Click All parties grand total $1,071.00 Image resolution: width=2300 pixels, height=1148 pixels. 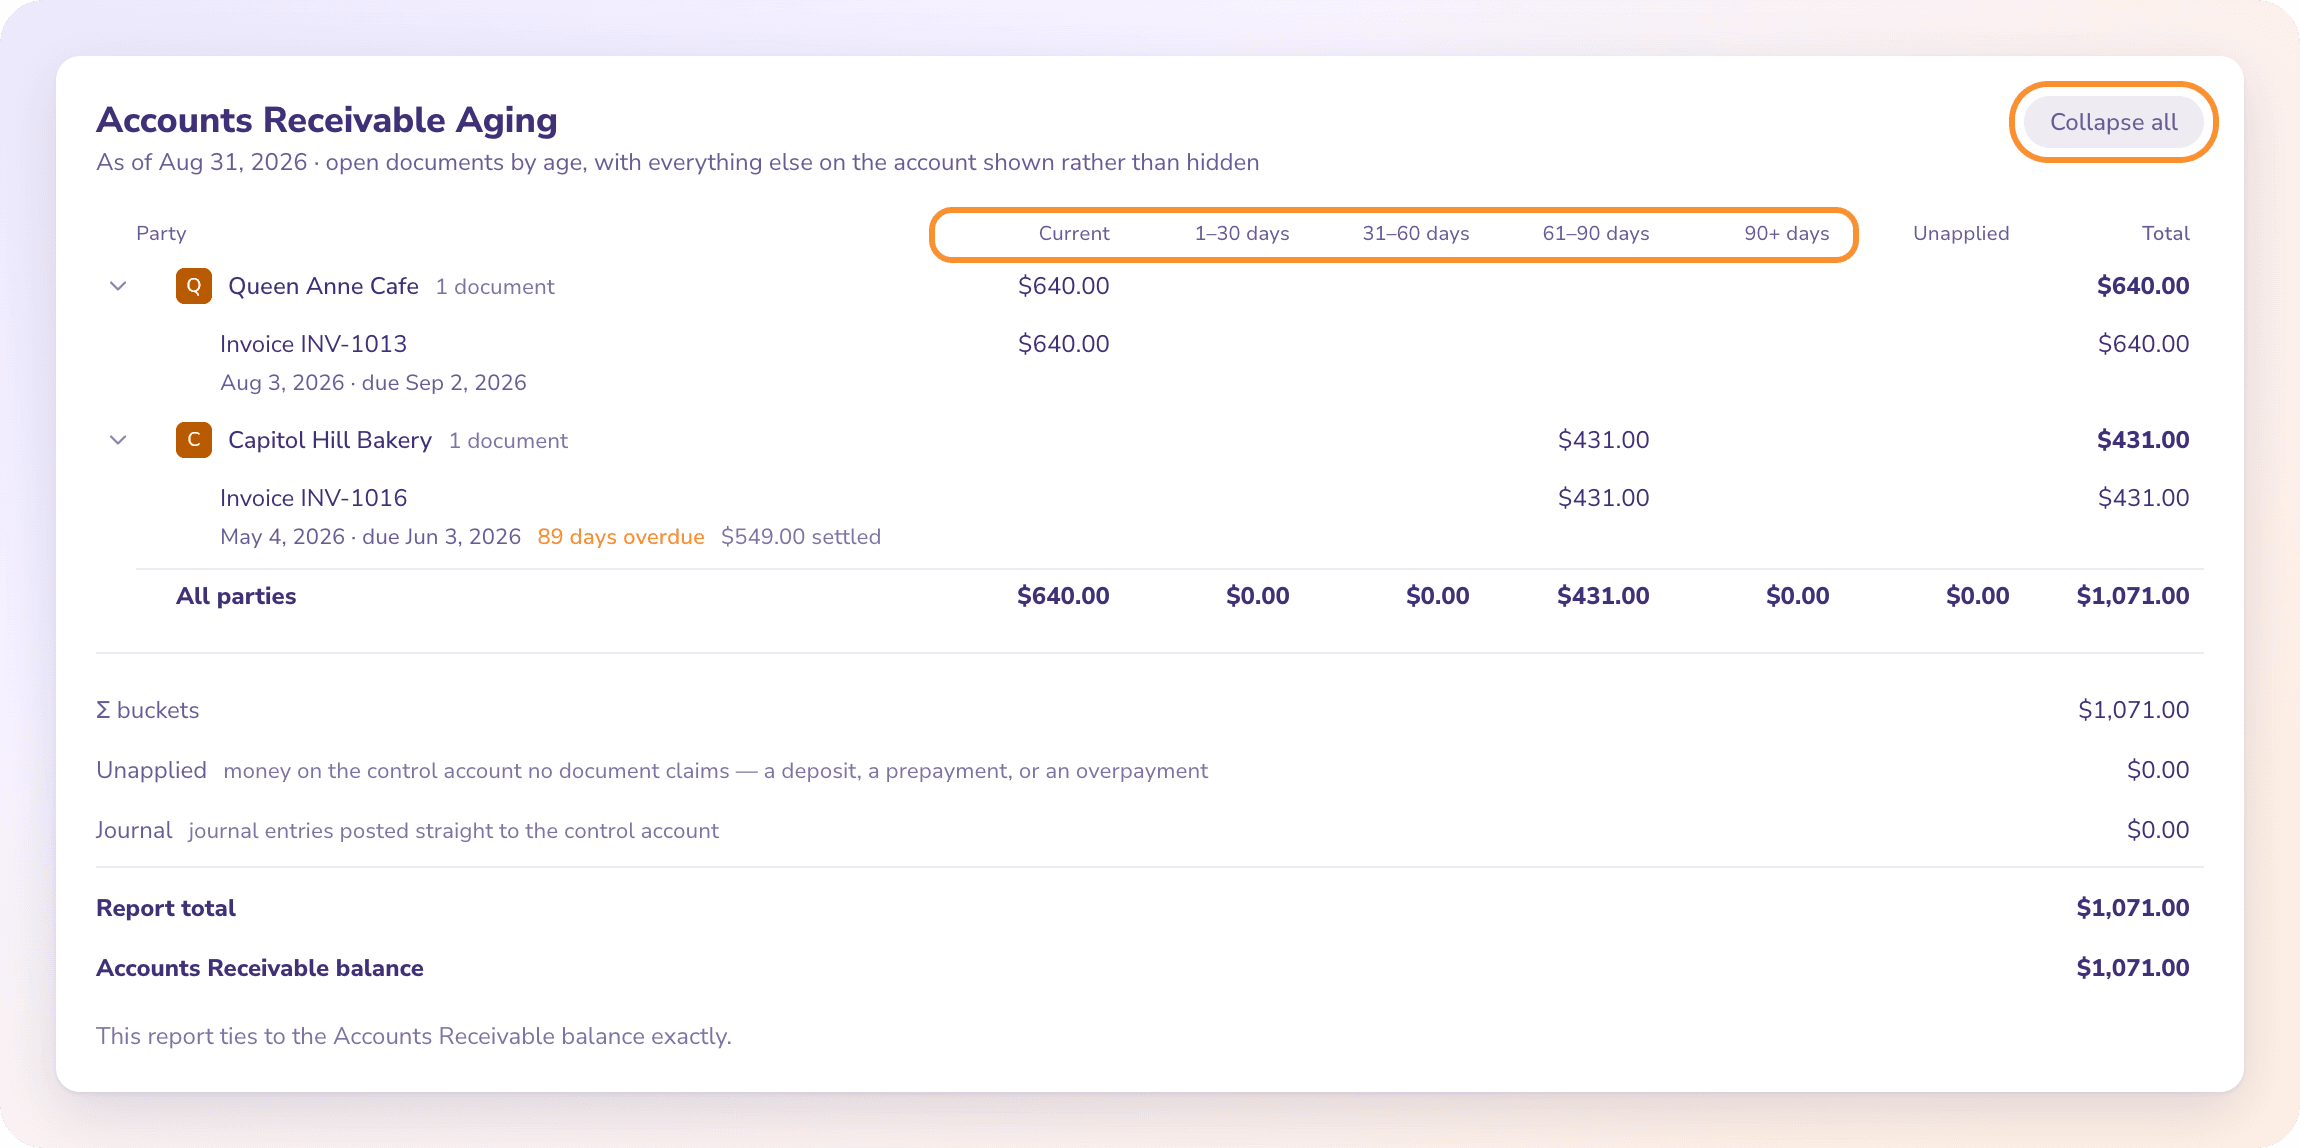pos(2133,596)
